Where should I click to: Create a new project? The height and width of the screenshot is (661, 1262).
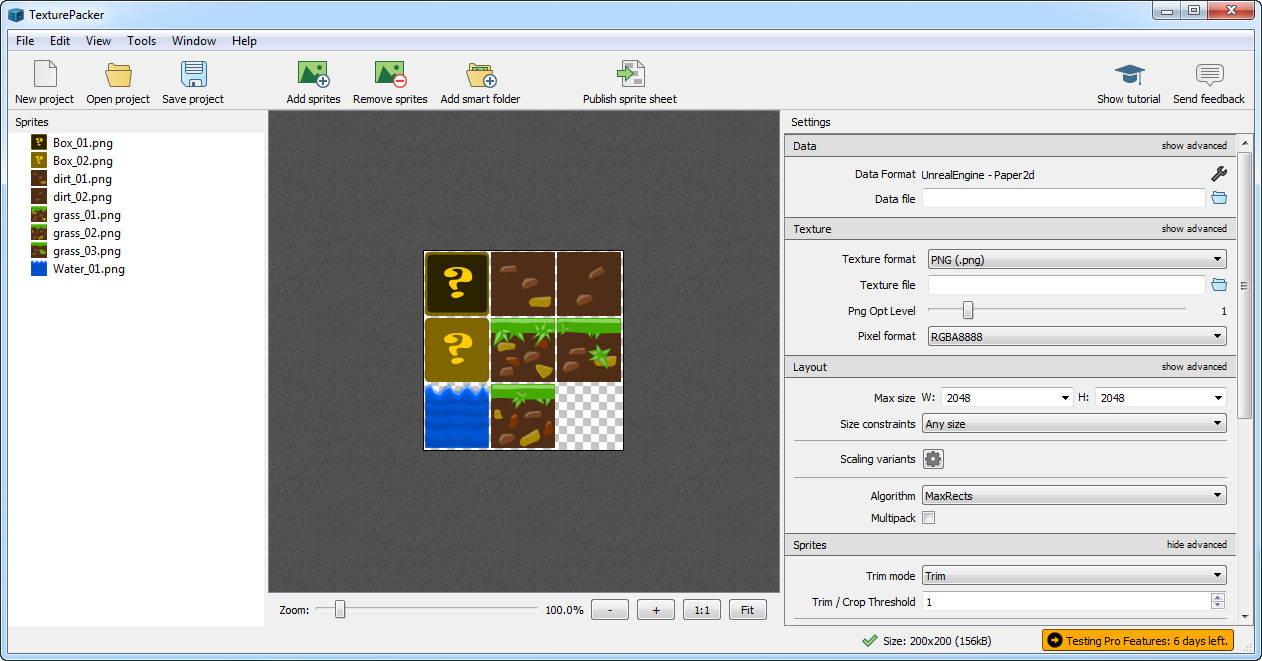pyautogui.click(x=42, y=72)
